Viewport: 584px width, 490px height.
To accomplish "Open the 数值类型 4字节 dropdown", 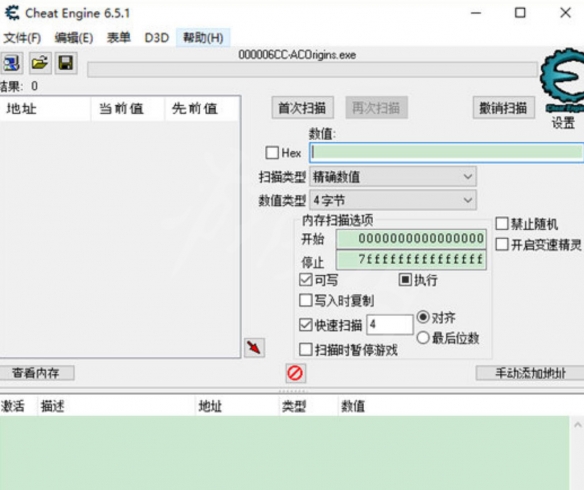I will tap(393, 200).
